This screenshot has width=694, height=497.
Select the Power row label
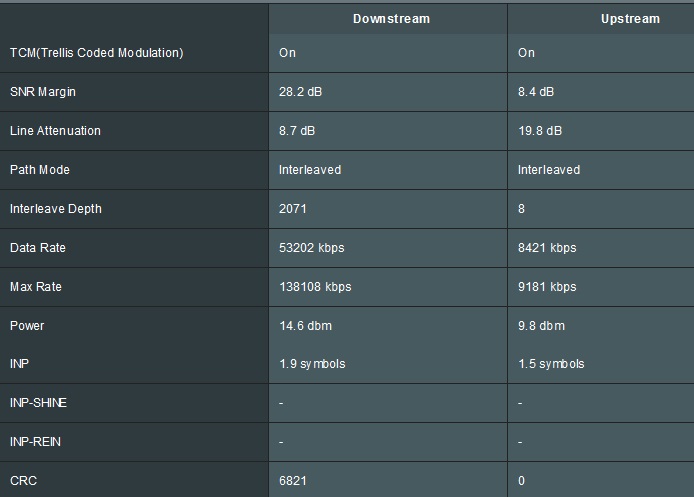click(27, 325)
